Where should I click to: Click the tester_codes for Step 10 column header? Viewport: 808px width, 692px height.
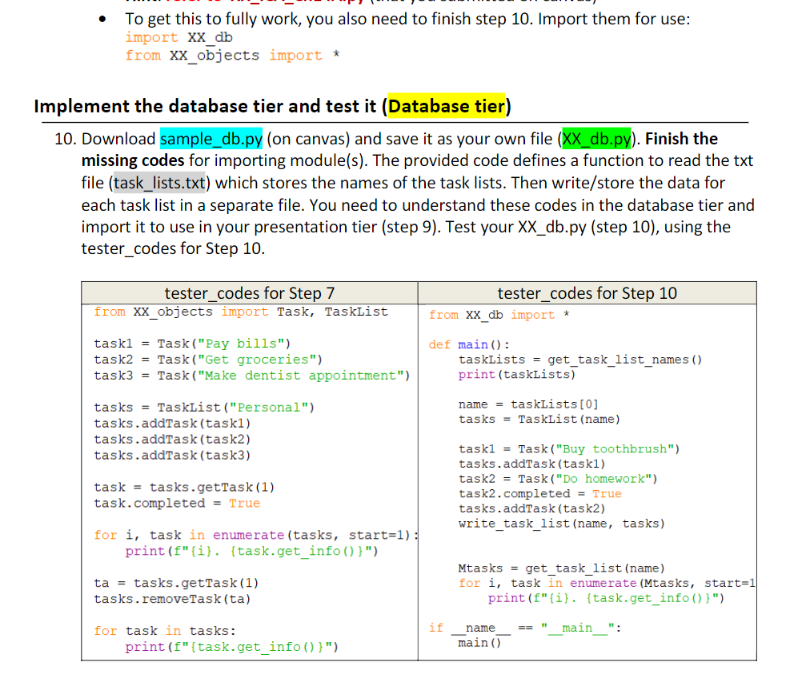coord(586,292)
